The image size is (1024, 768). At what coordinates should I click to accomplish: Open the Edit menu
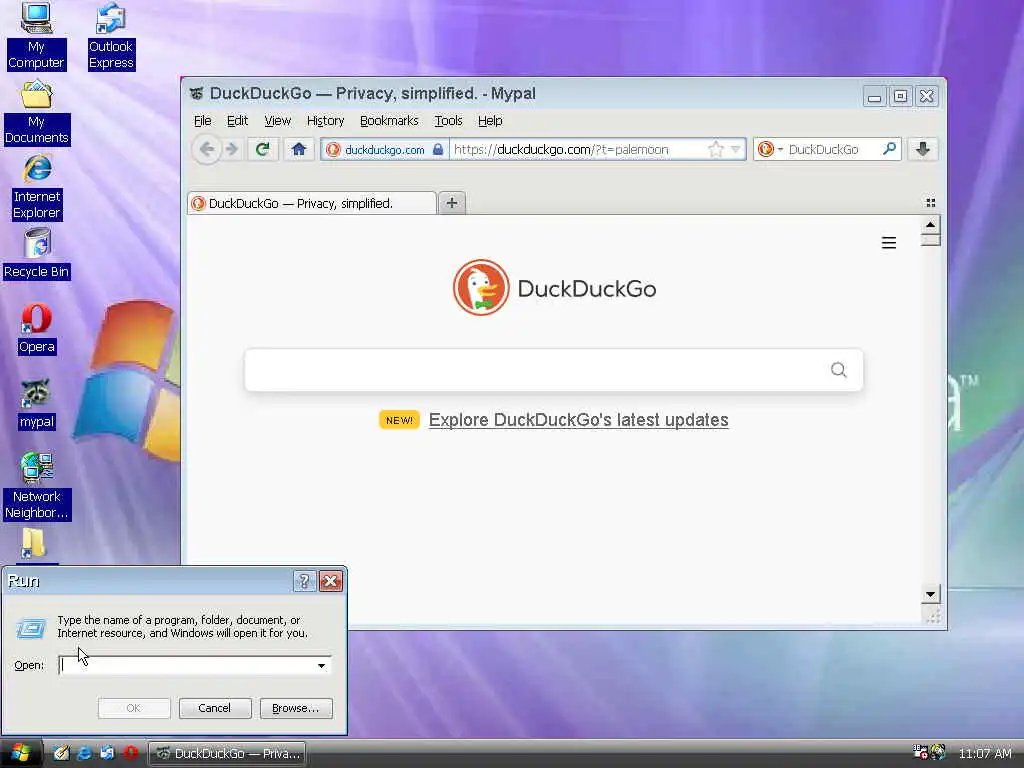point(237,121)
